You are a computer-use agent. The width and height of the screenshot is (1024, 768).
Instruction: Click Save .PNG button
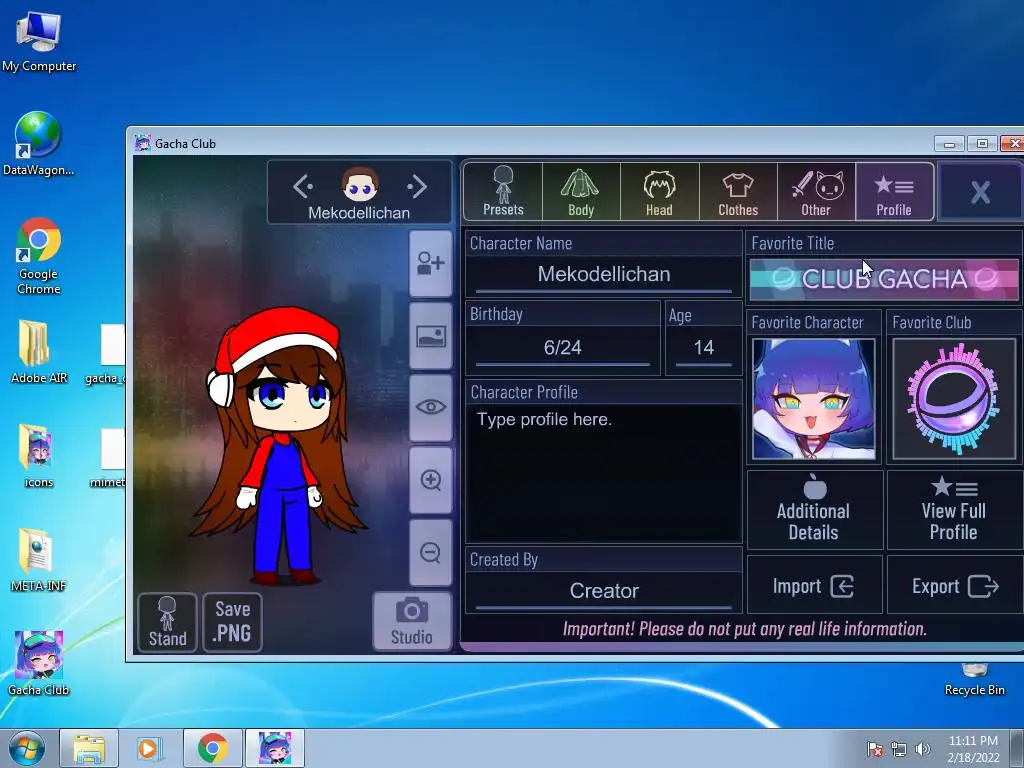(x=232, y=622)
